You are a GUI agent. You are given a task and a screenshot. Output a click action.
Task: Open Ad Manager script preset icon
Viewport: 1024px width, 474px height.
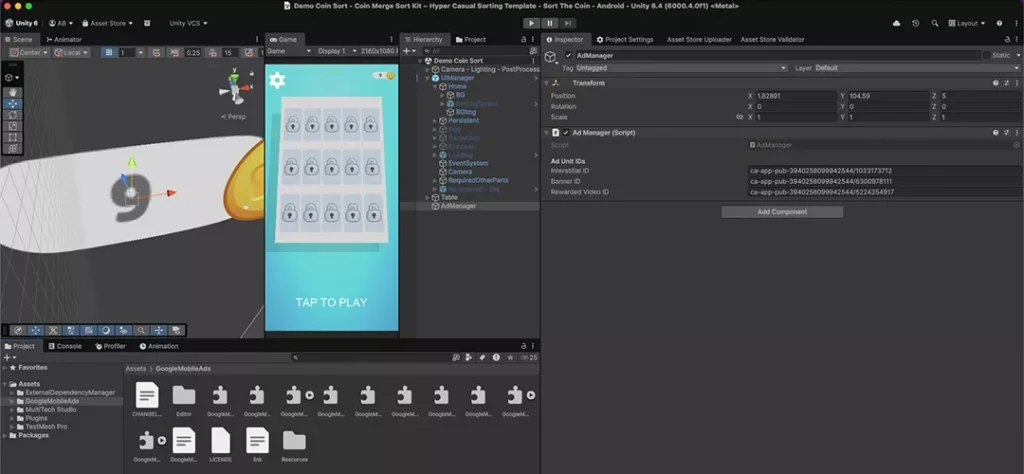[x=1006, y=133]
